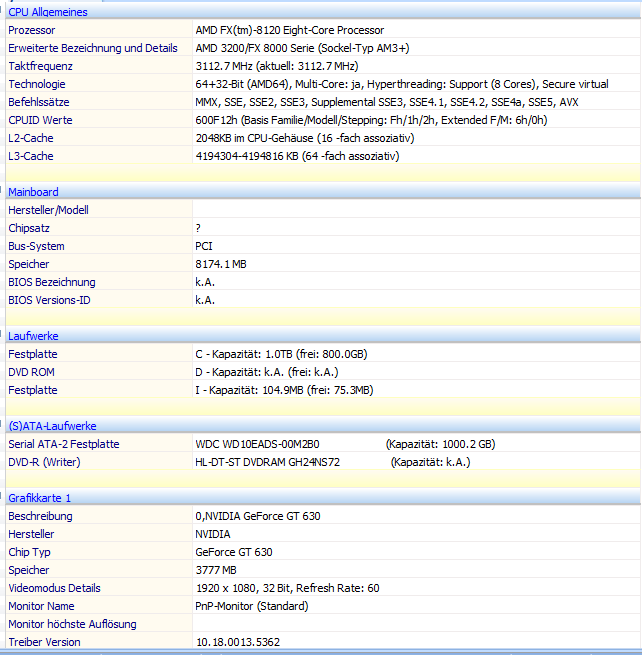Select the NVIDIA manufacturer value
Image resolution: width=642 pixels, height=655 pixels.
click(x=213, y=534)
